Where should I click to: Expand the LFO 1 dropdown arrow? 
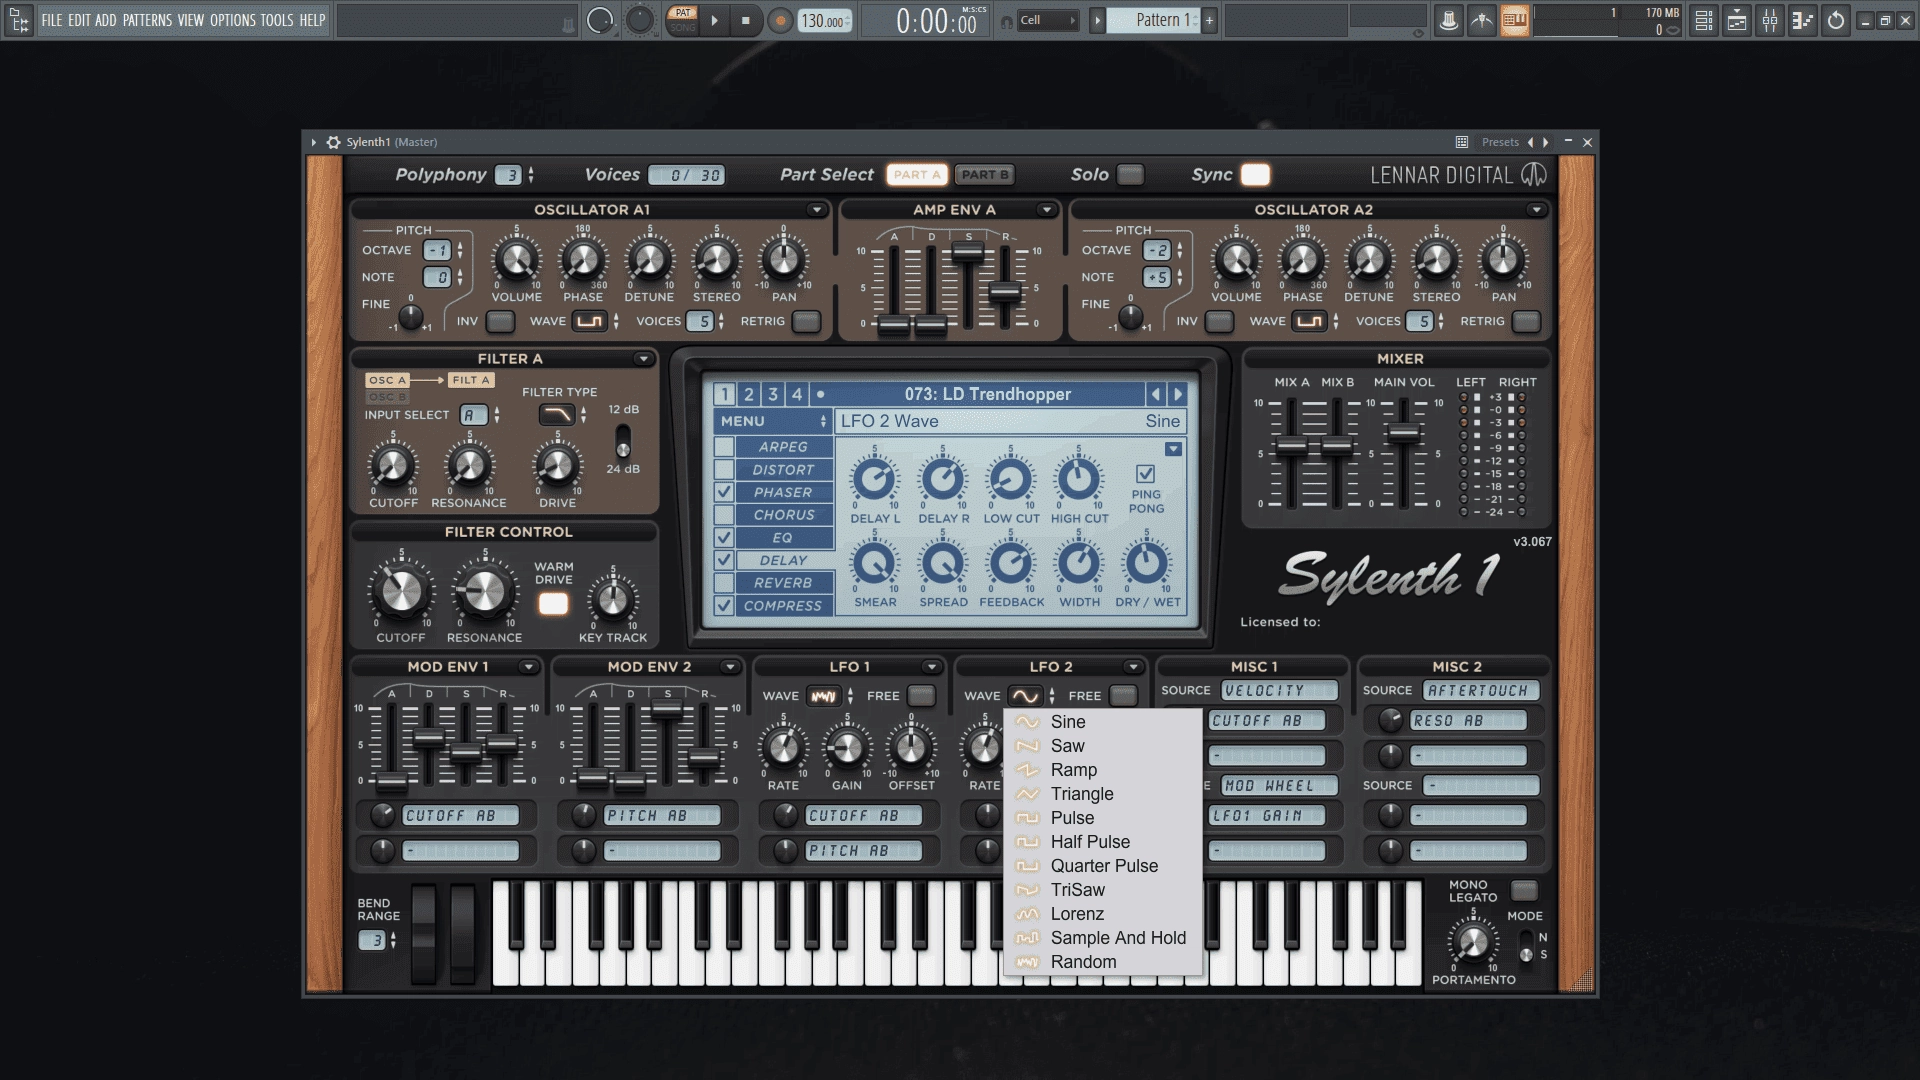931,667
